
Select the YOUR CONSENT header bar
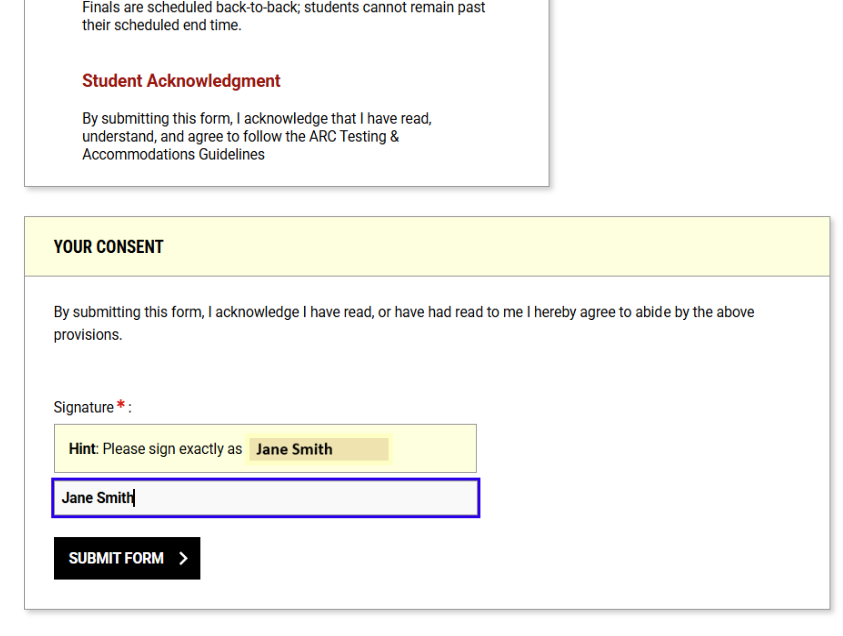108,246
